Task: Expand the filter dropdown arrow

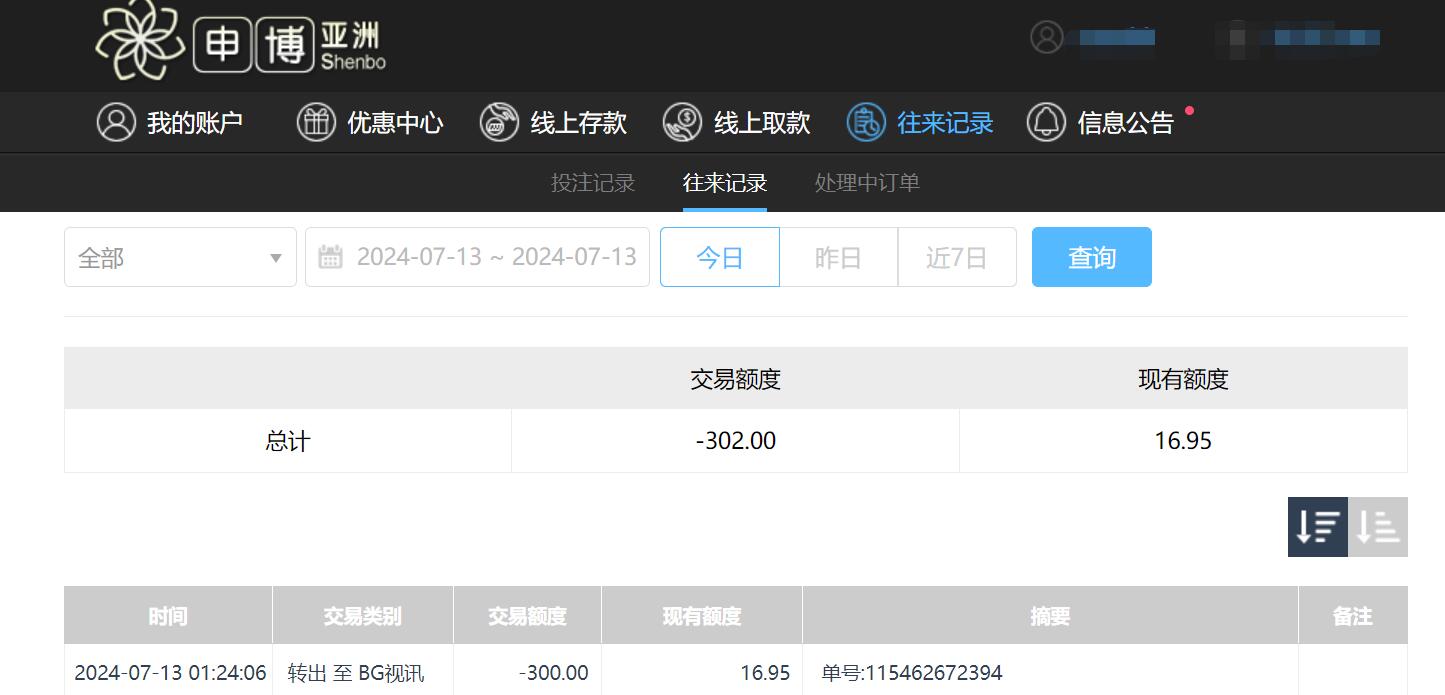Action: [x=276, y=257]
